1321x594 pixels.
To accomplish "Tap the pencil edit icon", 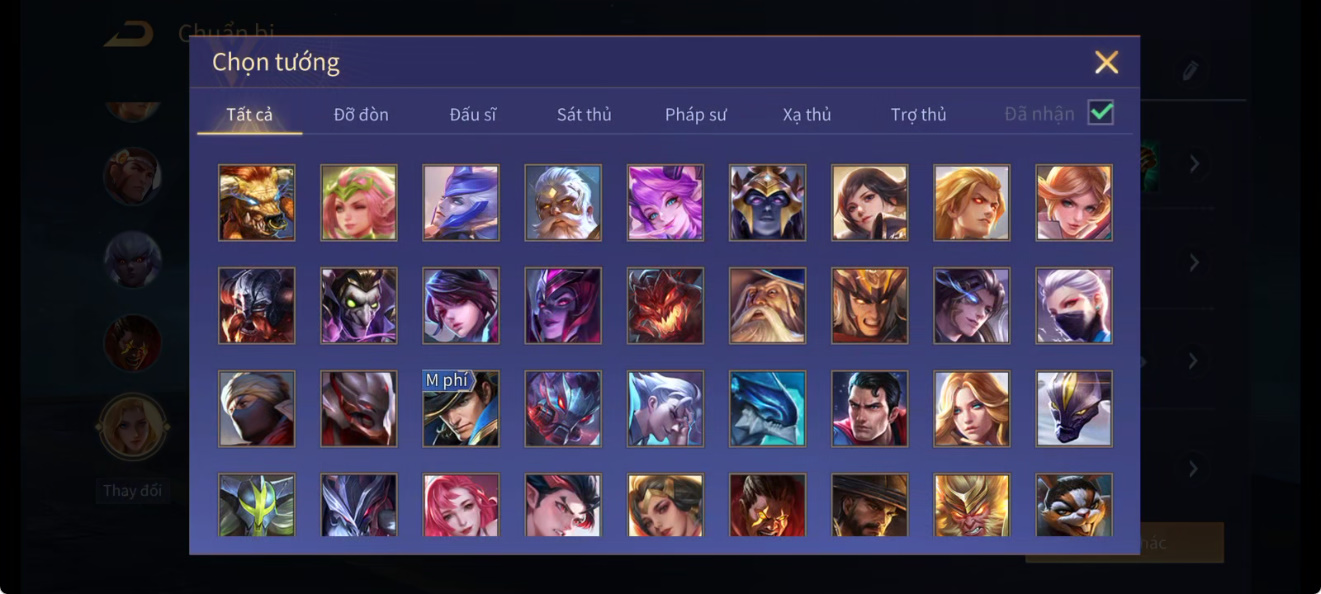I will 1189,70.
